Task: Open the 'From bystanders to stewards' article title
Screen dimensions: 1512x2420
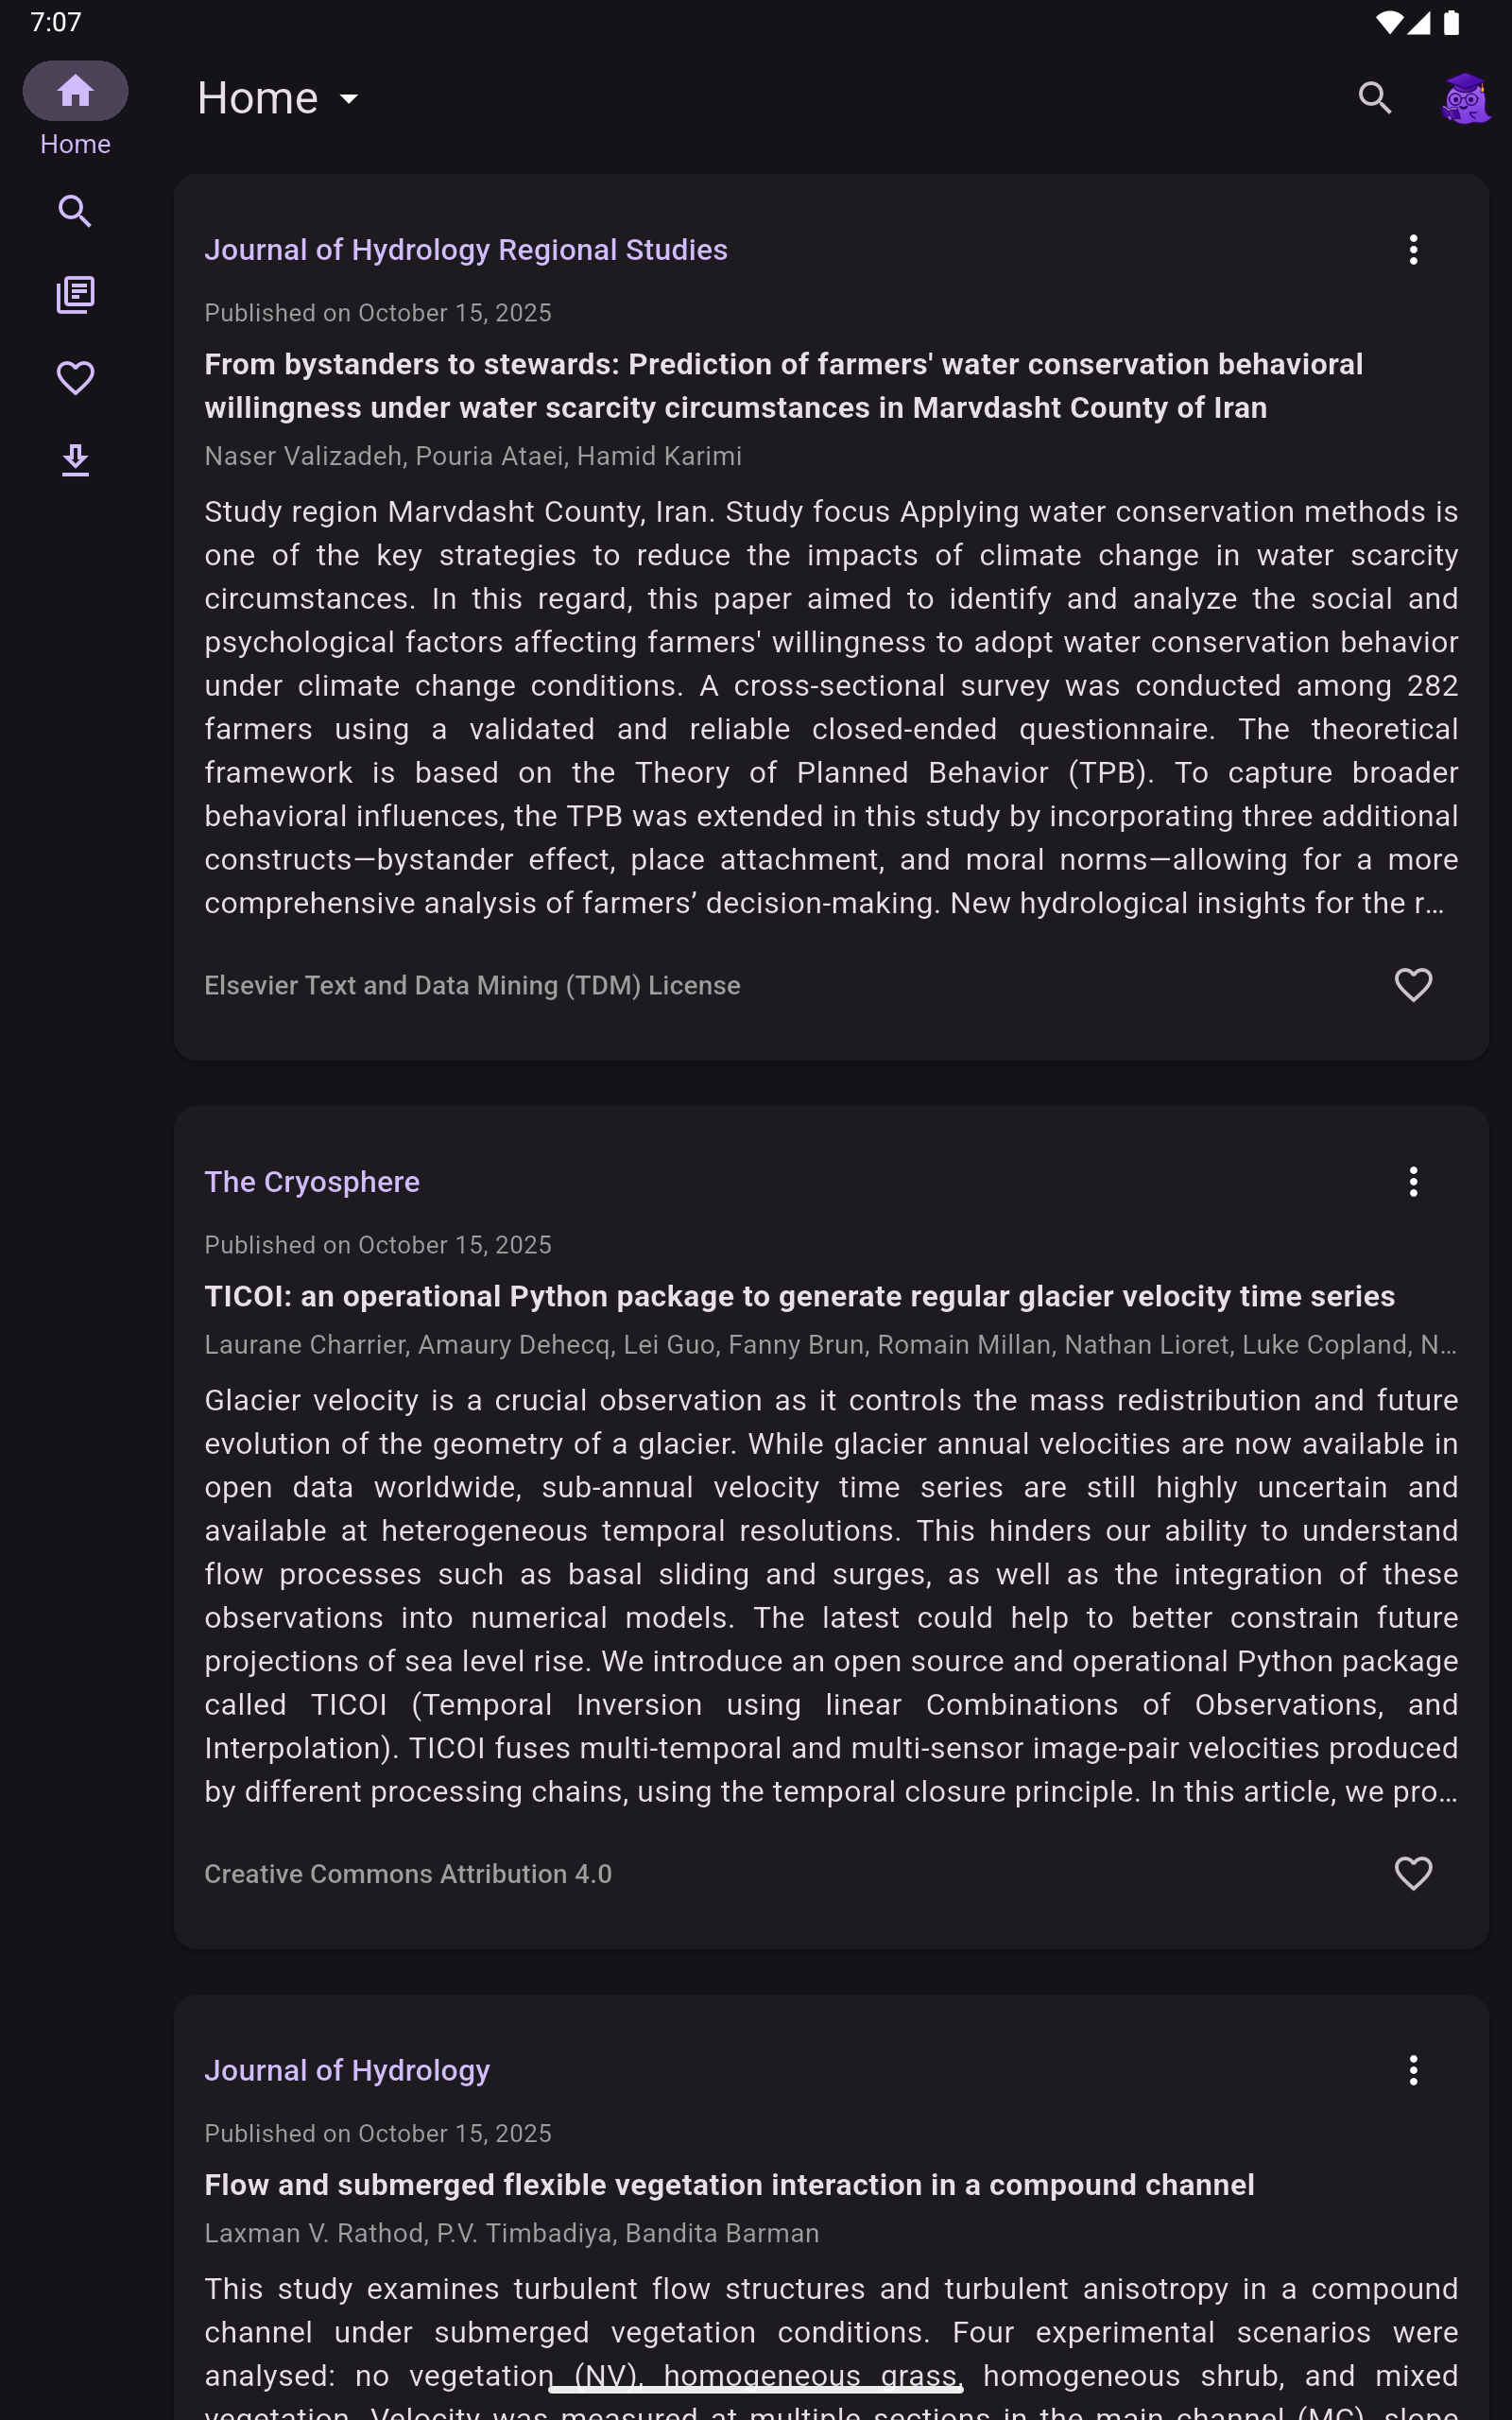Action: tap(783, 386)
